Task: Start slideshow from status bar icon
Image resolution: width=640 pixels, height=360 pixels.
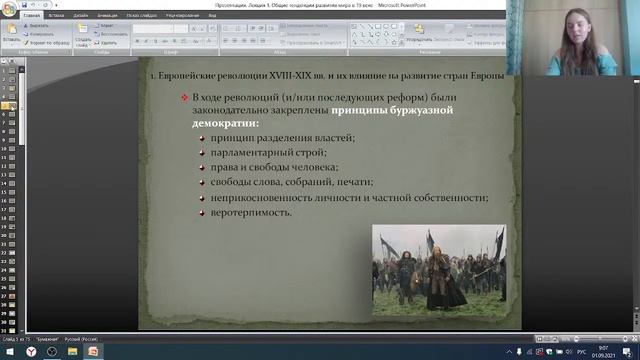Action: [555, 339]
